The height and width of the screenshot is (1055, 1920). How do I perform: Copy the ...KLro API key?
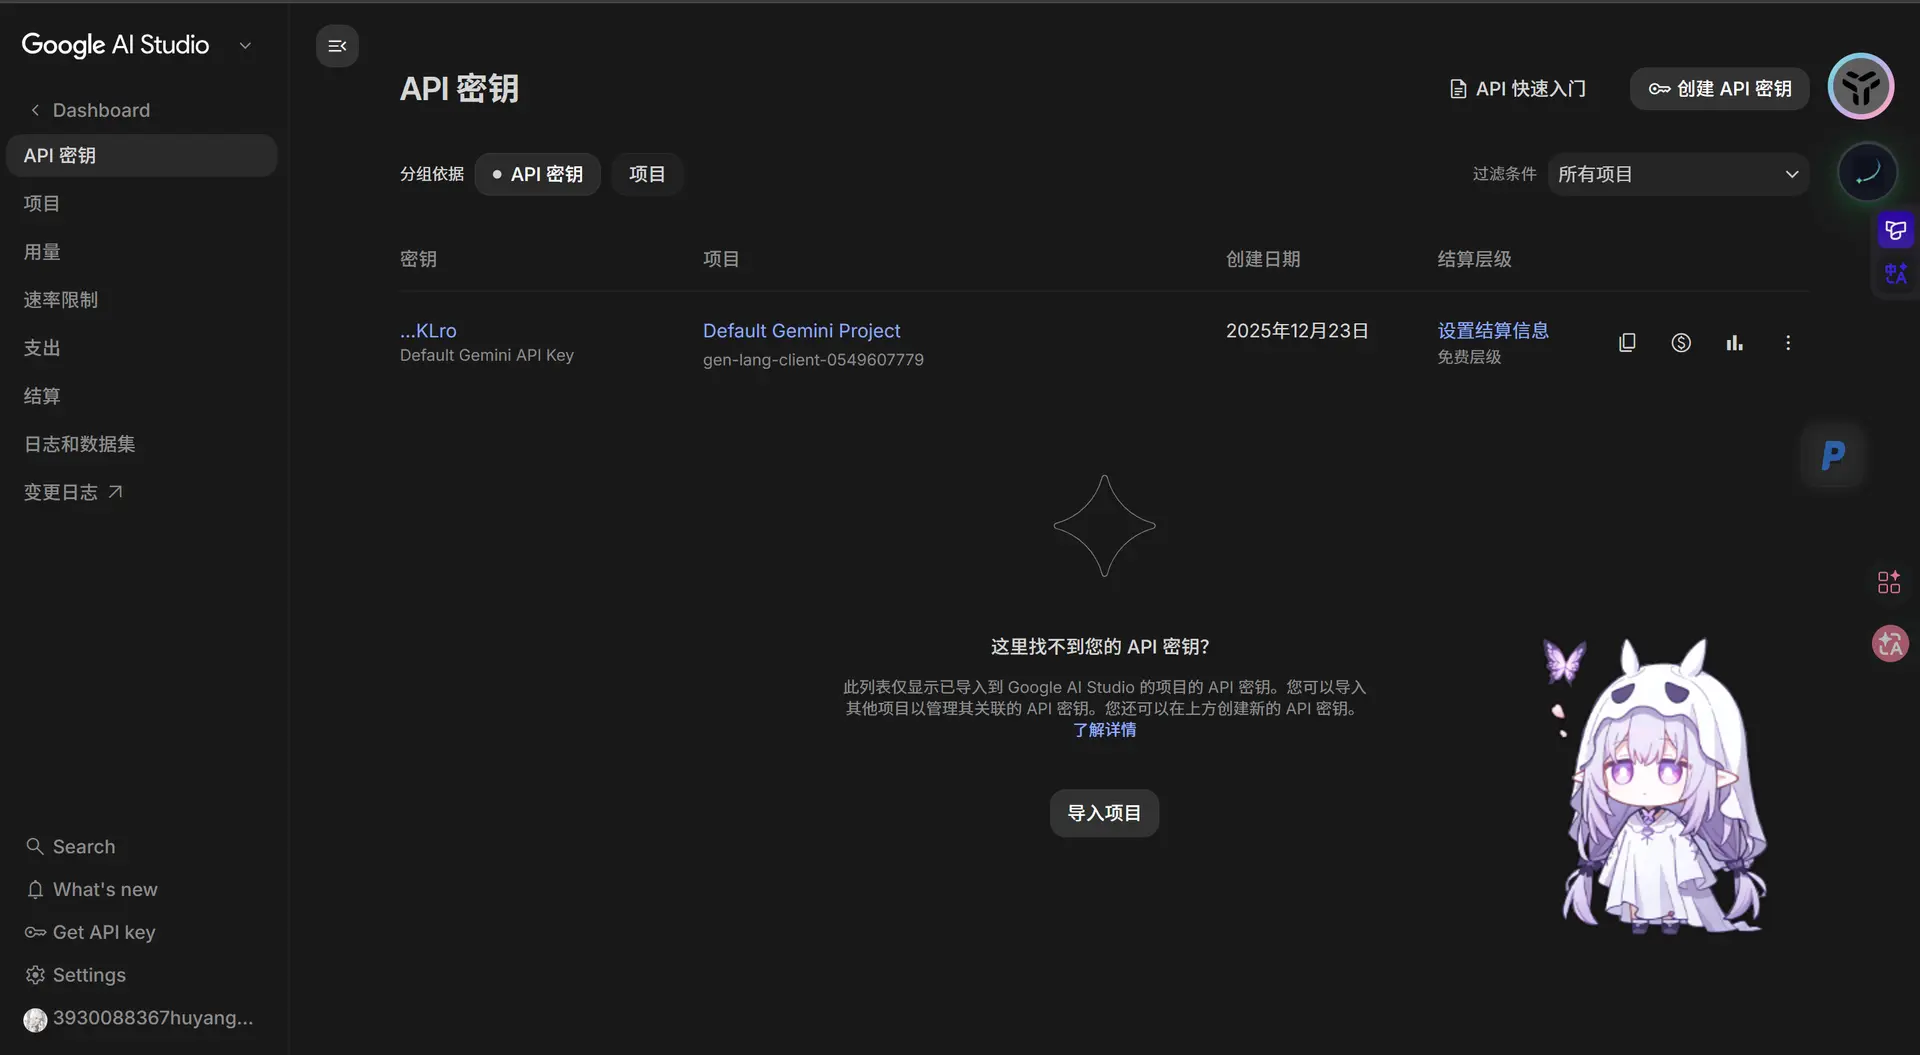point(1627,343)
